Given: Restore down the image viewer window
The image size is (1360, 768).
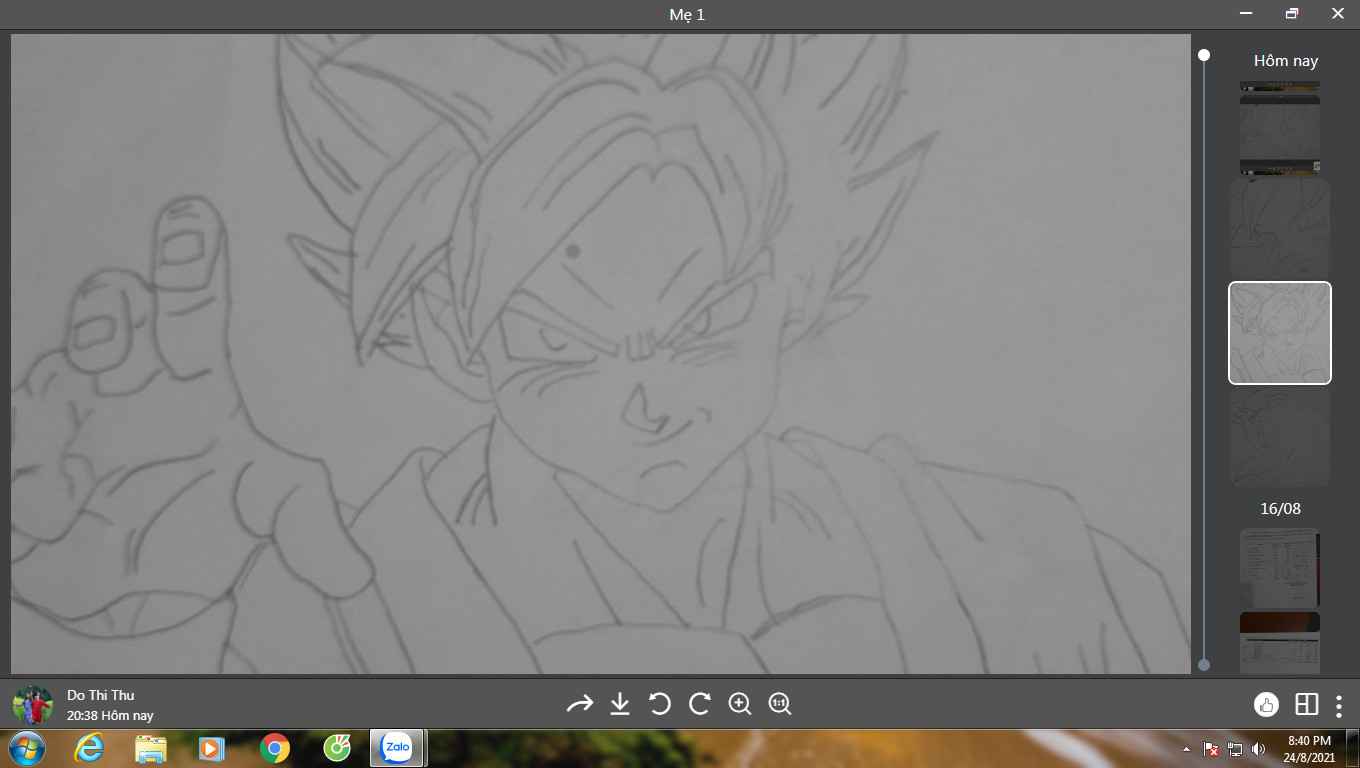Looking at the screenshot, I should [x=1292, y=14].
